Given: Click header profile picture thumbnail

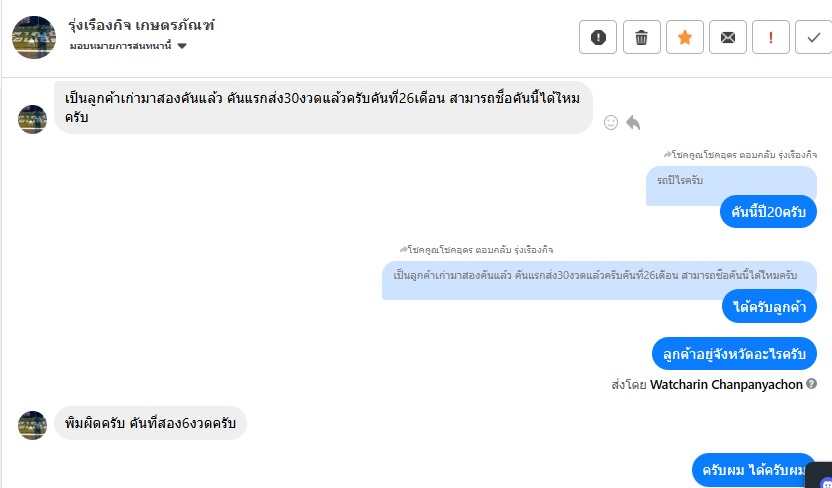Looking at the screenshot, I should click(33, 37).
